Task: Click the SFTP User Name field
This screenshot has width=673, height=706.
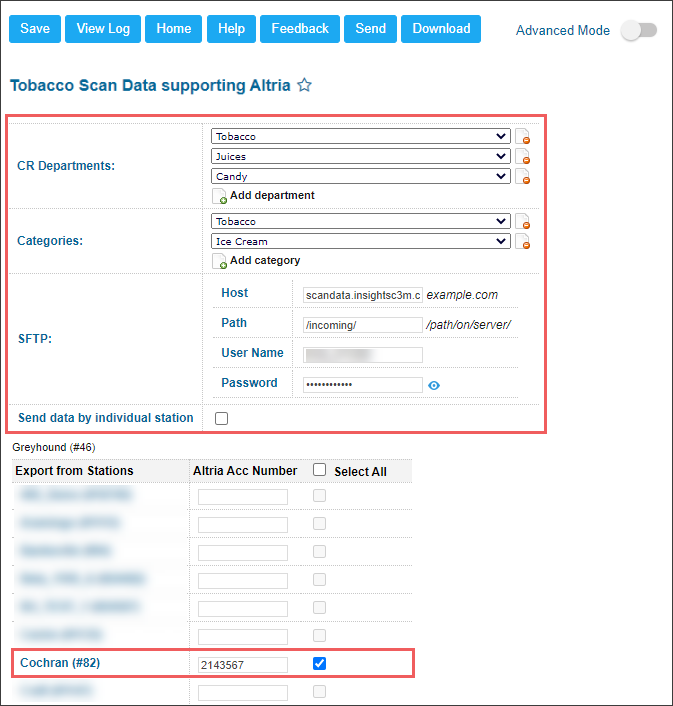Action: [x=363, y=355]
